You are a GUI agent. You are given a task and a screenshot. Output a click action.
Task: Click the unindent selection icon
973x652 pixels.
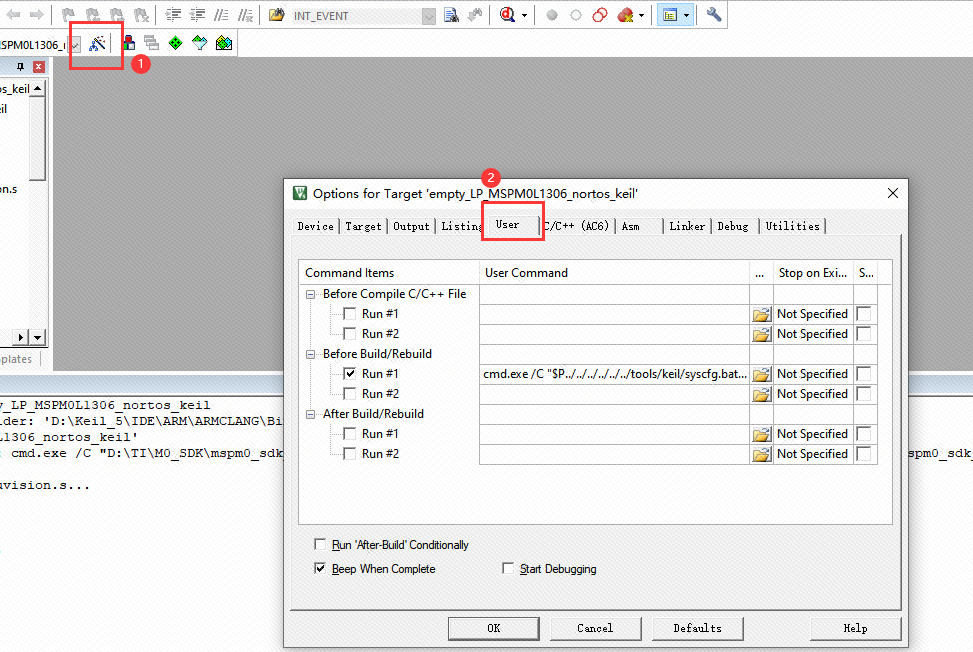click(197, 15)
